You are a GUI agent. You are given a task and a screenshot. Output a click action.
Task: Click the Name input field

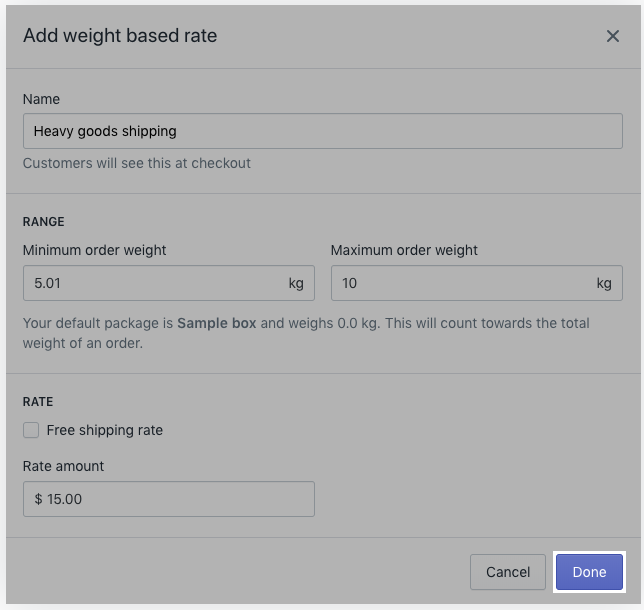(323, 131)
